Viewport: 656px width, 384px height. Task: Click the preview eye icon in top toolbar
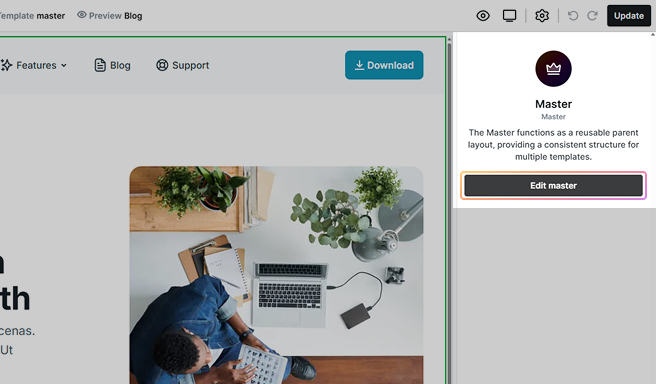click(483, 16)
